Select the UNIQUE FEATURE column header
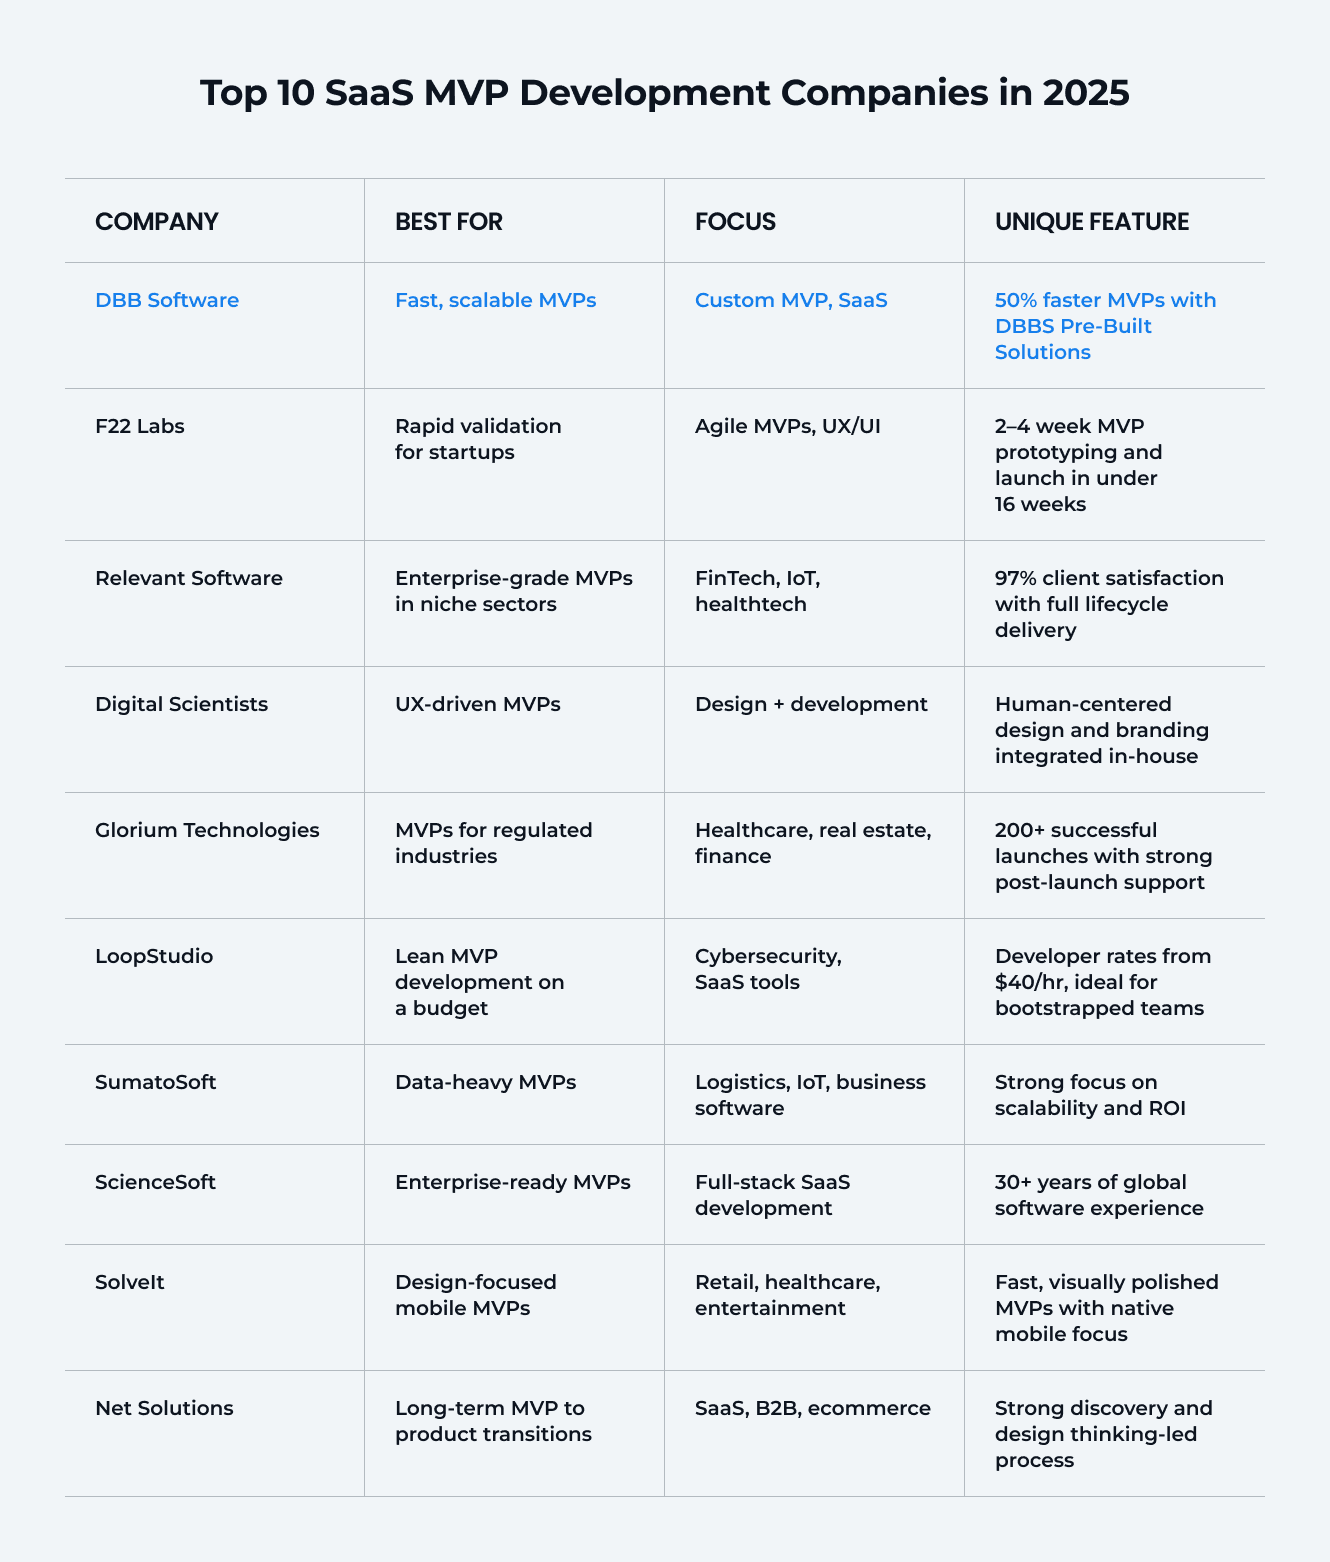The image size is (1330, 1562). (x=1092, y=221)
